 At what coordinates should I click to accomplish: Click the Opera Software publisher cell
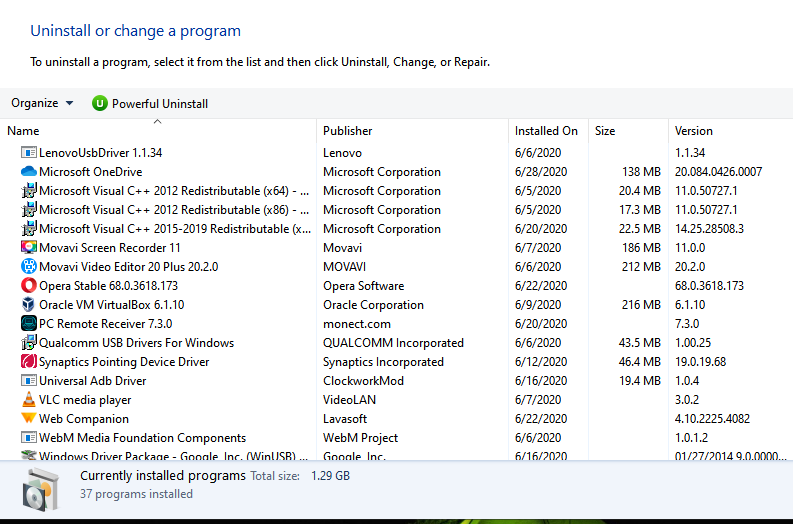coord(364,286)
